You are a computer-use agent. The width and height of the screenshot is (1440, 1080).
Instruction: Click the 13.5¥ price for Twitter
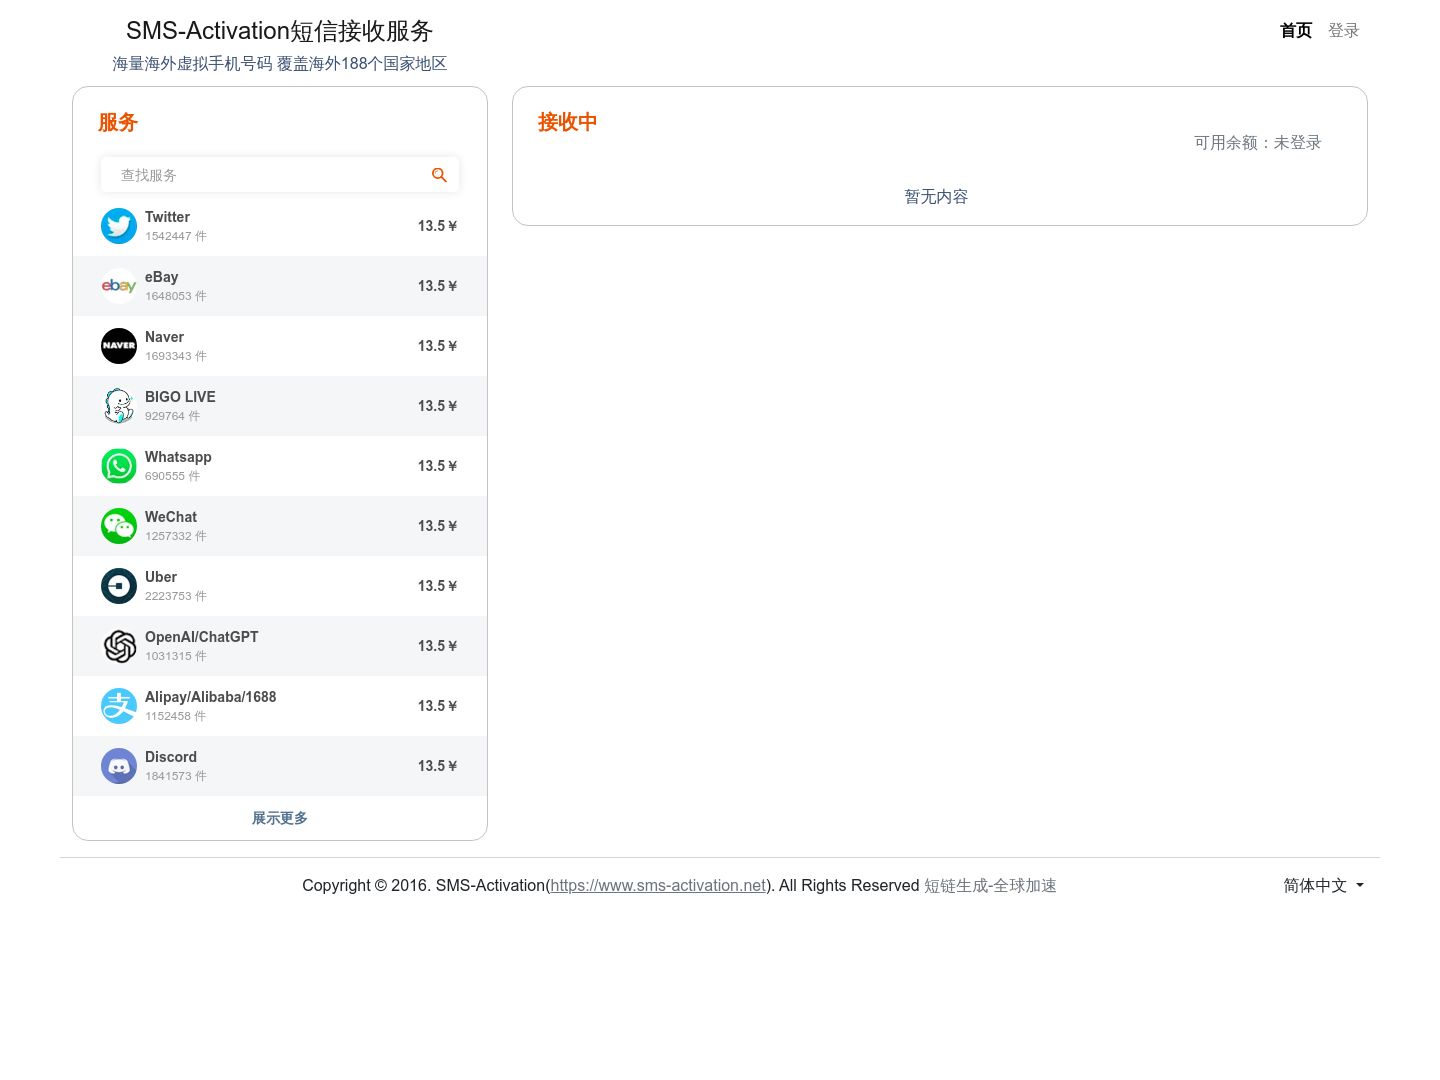(x=438, y=226)
